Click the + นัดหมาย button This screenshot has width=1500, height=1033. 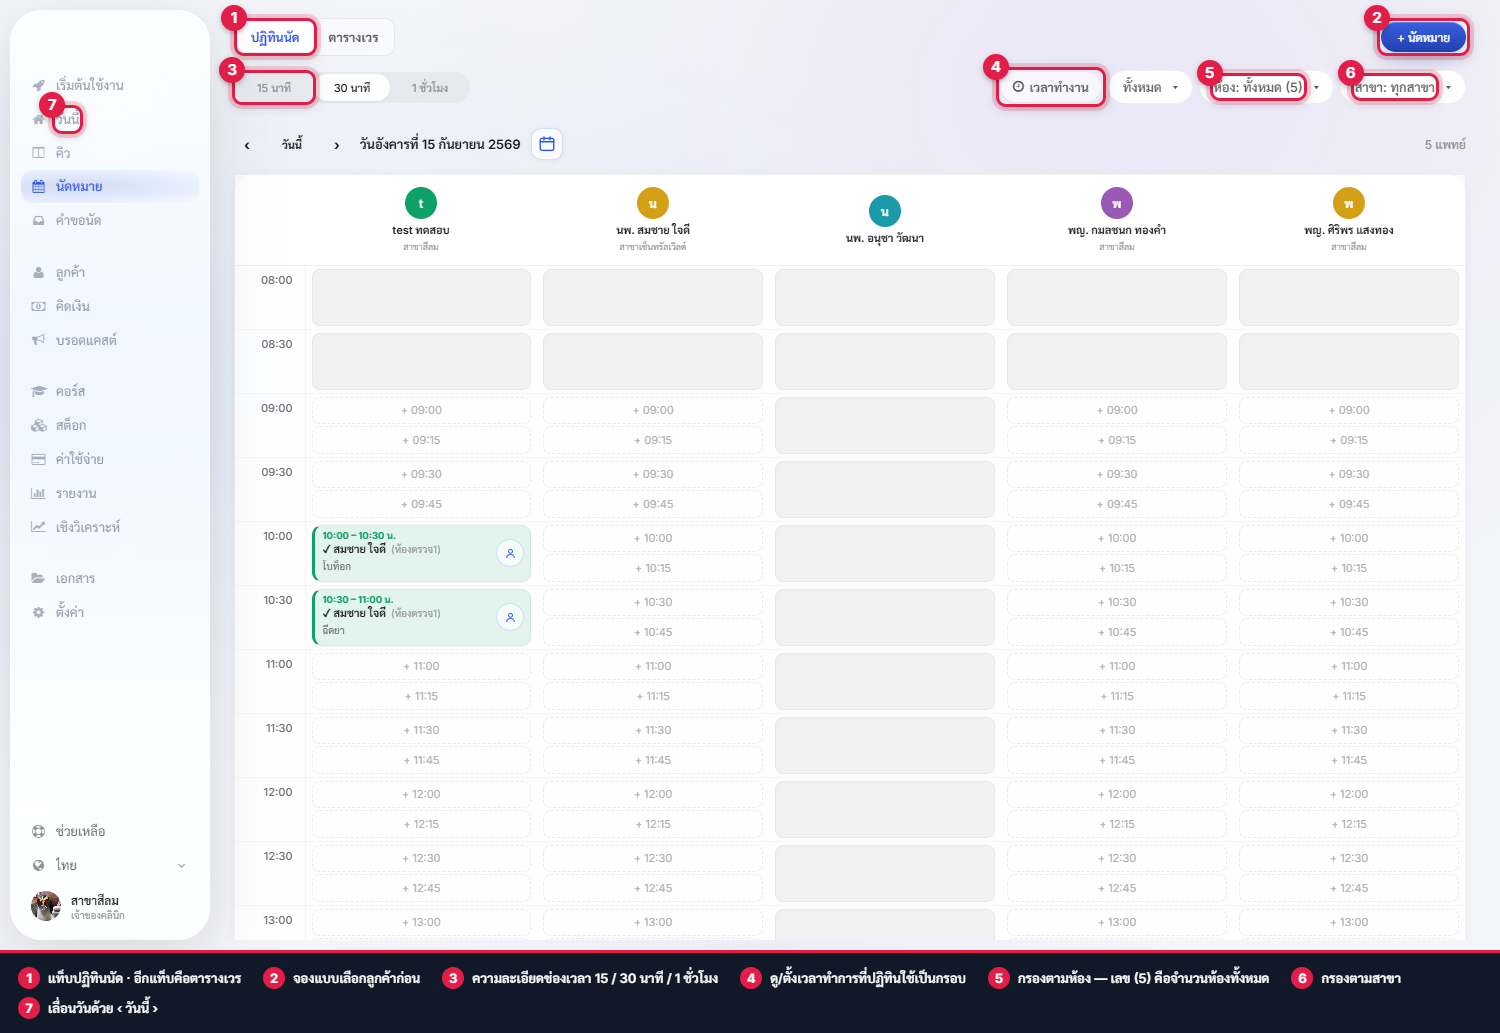click(1423, 38)
